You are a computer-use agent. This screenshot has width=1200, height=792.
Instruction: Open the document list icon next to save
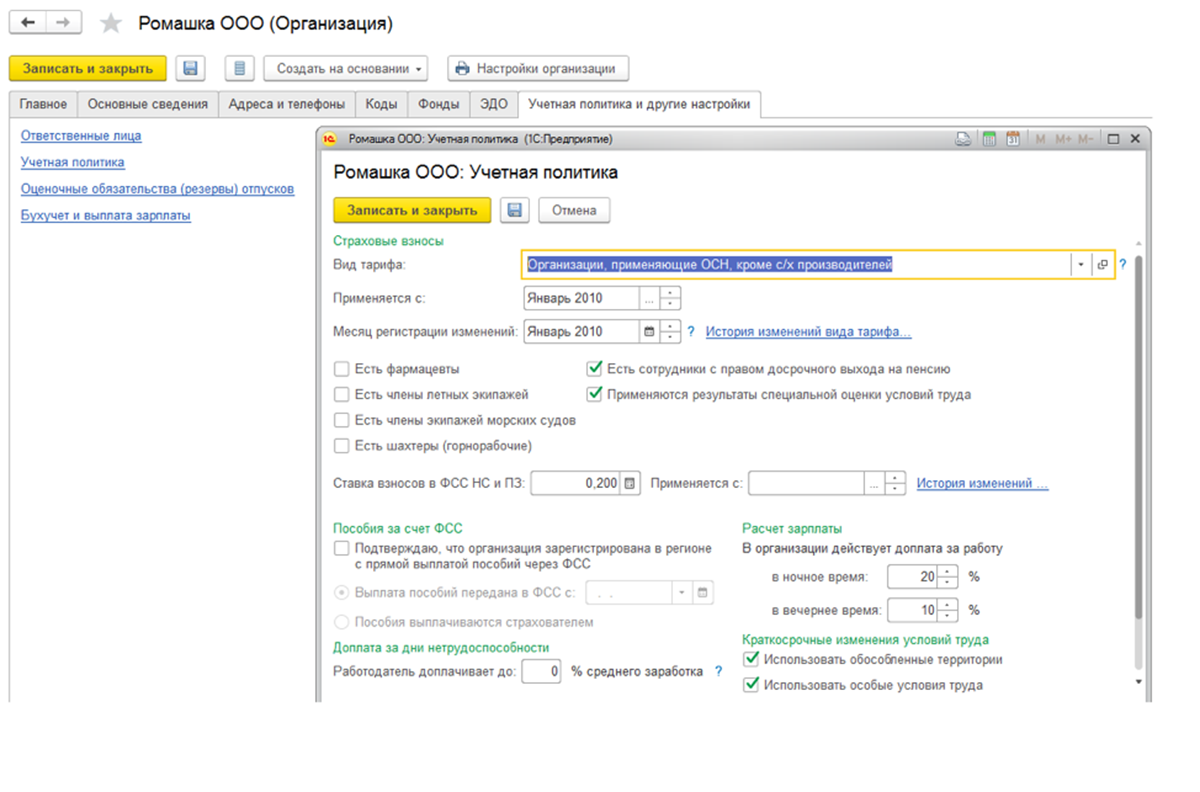pyautogui.click(x=239, y=69)
